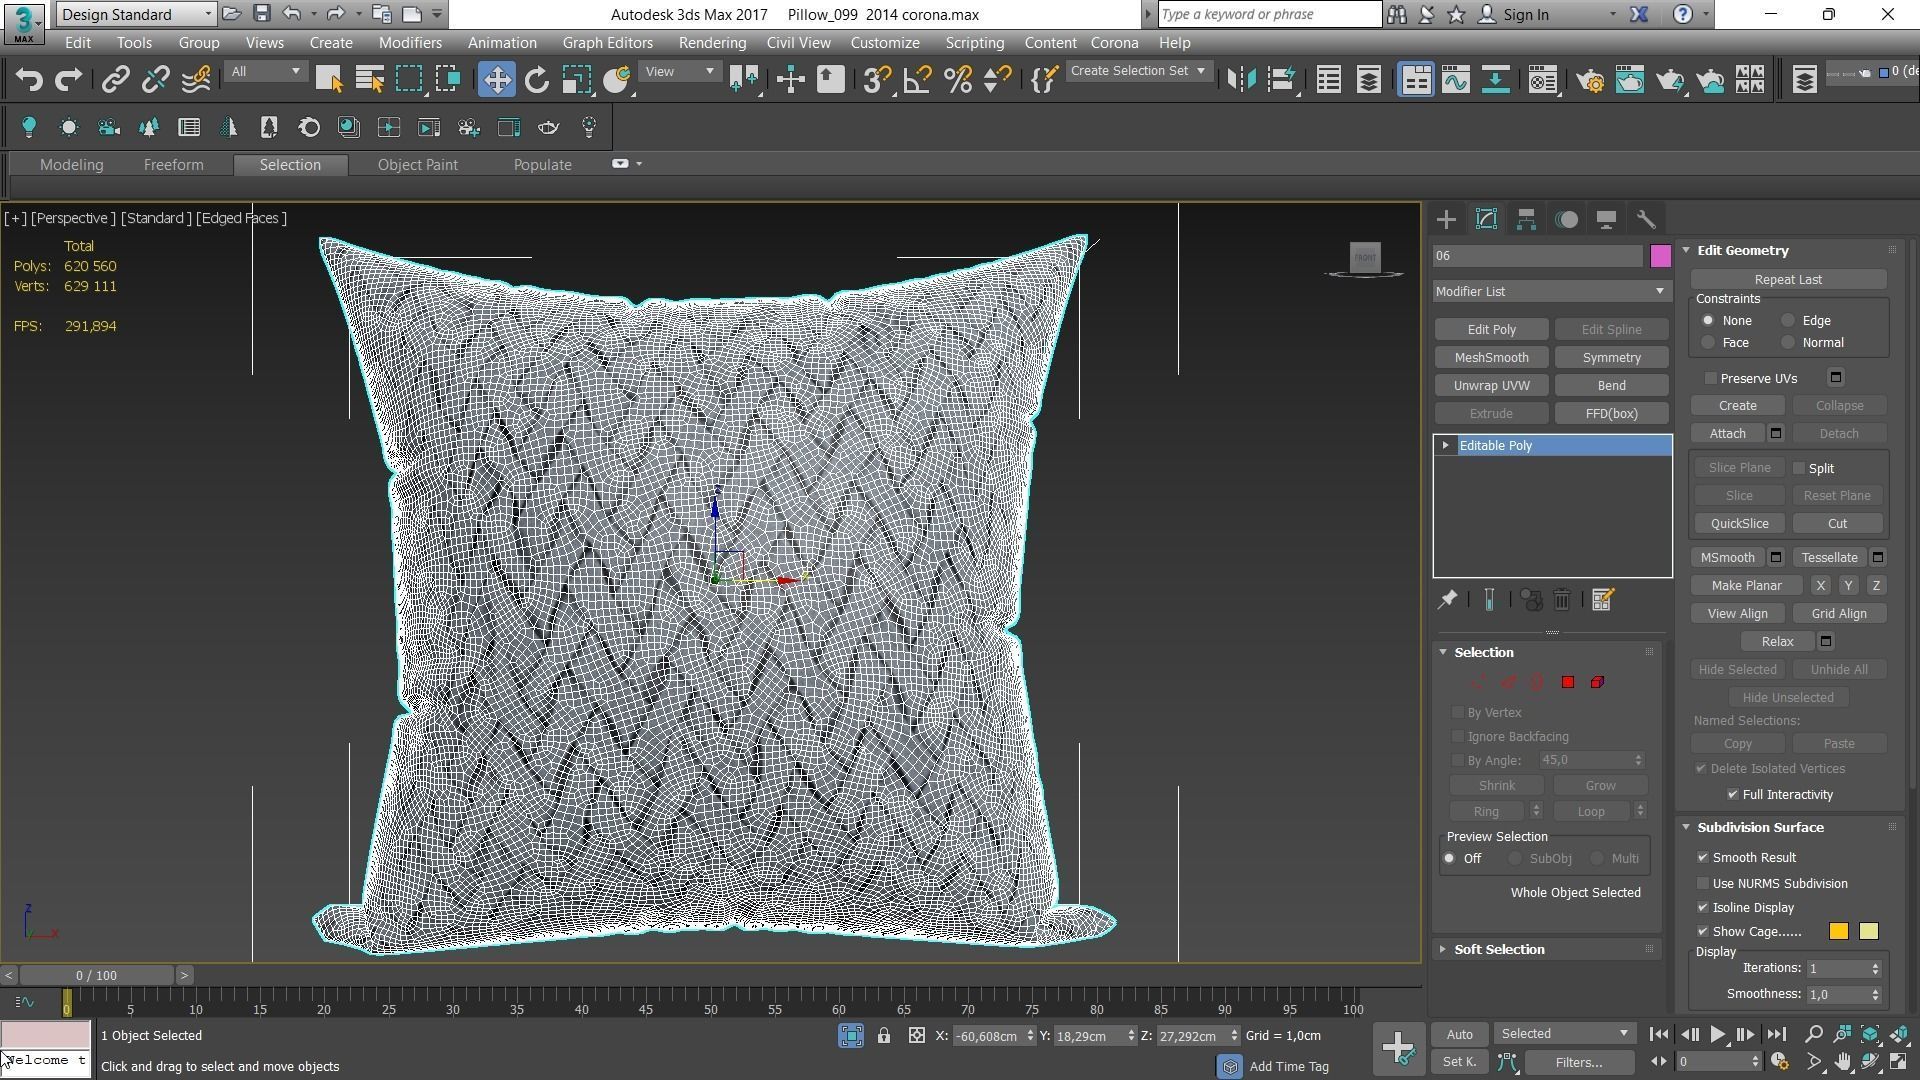The height and width of the screenshot is (1080, 1920).
Task: Open the View reference coordinate dropdown
Action: point(679,71)
